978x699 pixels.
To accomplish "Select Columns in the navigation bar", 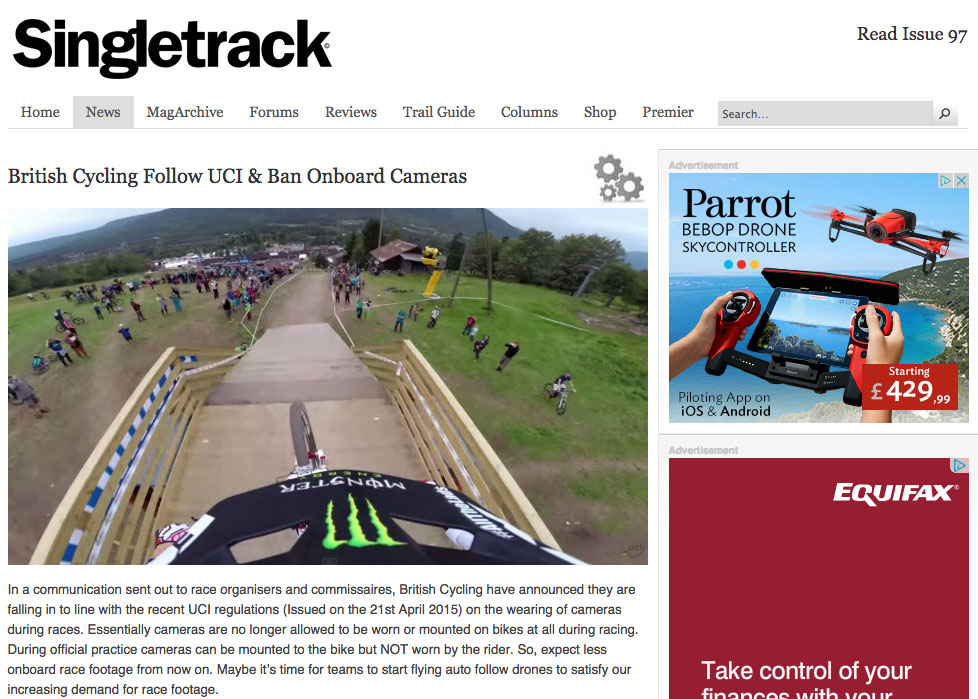I will click(x=529, y=112).
